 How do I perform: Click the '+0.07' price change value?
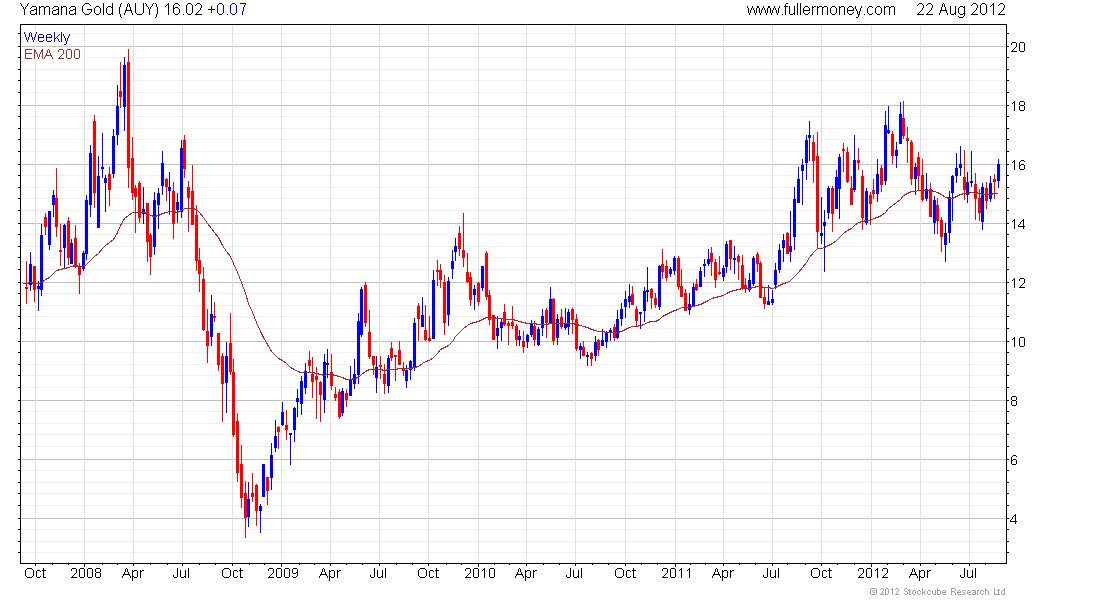coord(227,10)
